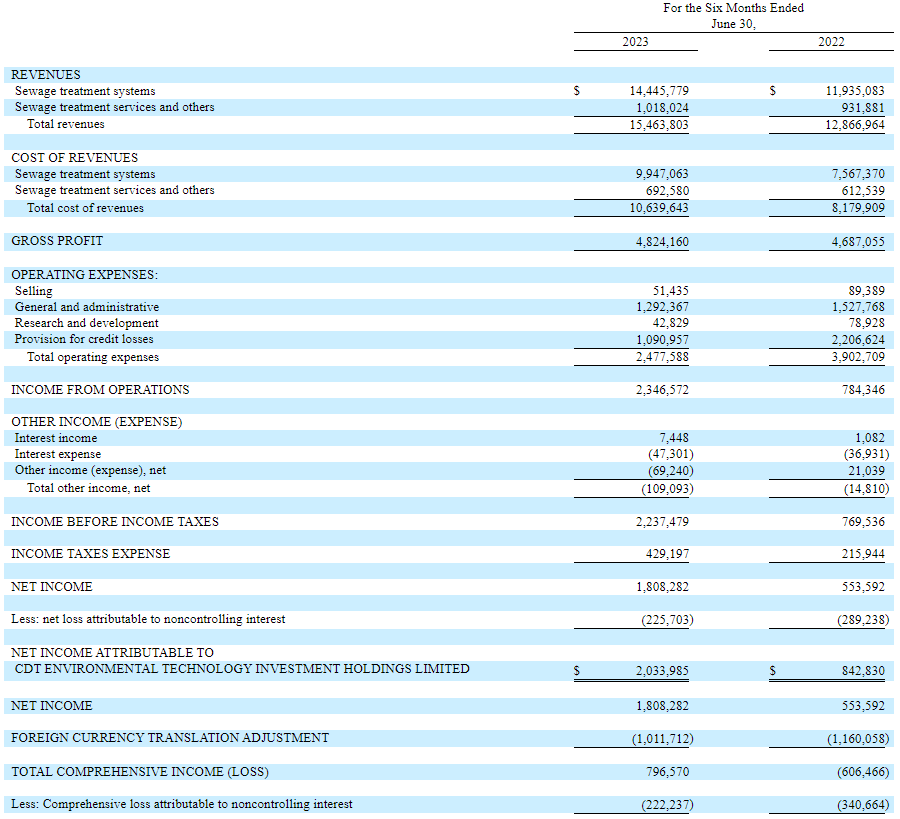Click the Total cost of revenues label

[x=85, y=208]
